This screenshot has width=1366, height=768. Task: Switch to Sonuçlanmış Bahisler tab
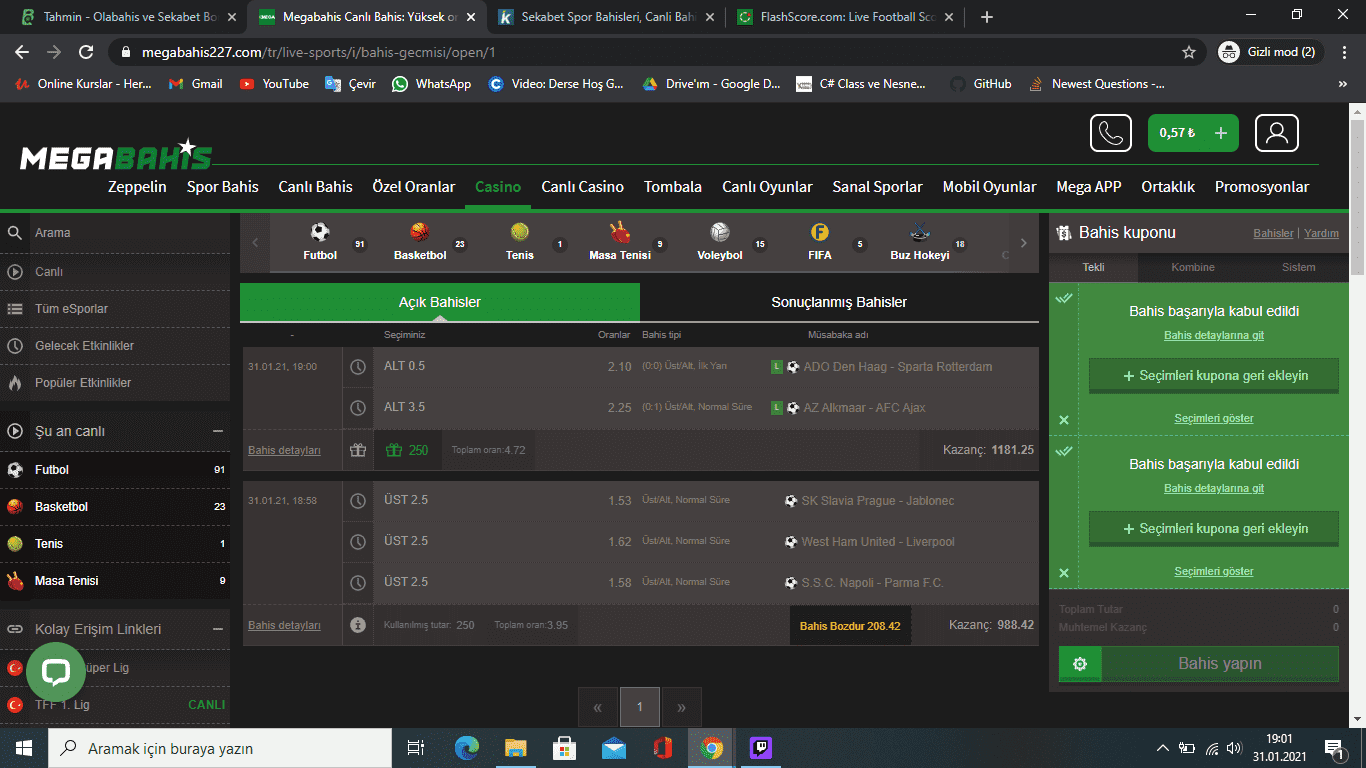pyautogui.click(x=839, y=302)
